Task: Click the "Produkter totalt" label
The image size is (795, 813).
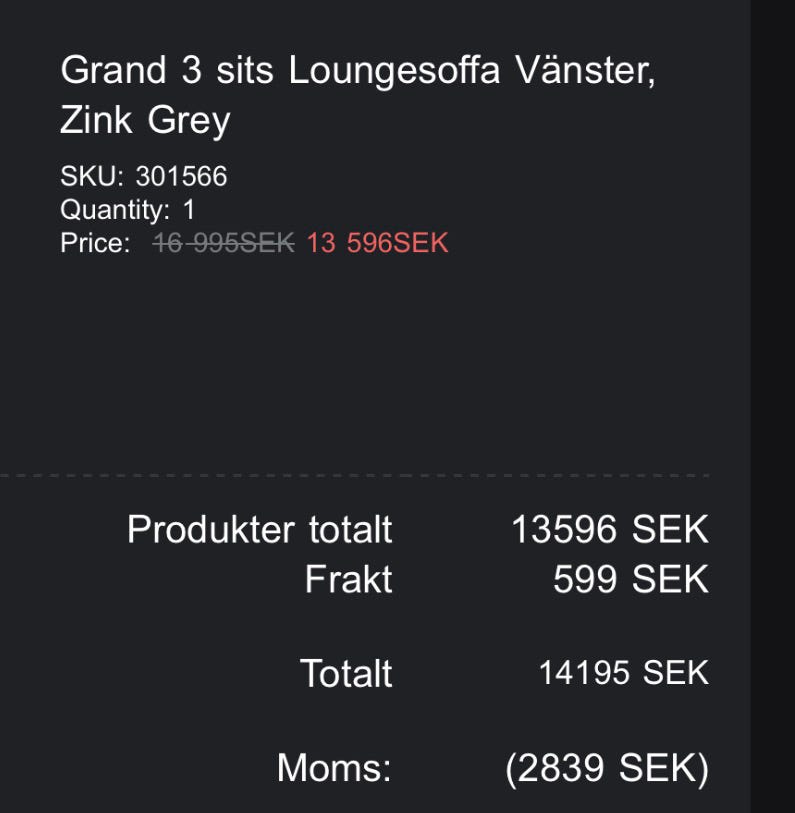Action: click(x=260, y=530)
